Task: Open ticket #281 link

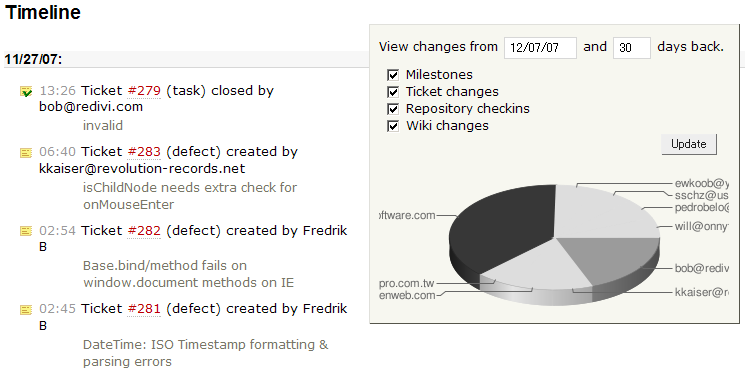Action: pos(144,309)
